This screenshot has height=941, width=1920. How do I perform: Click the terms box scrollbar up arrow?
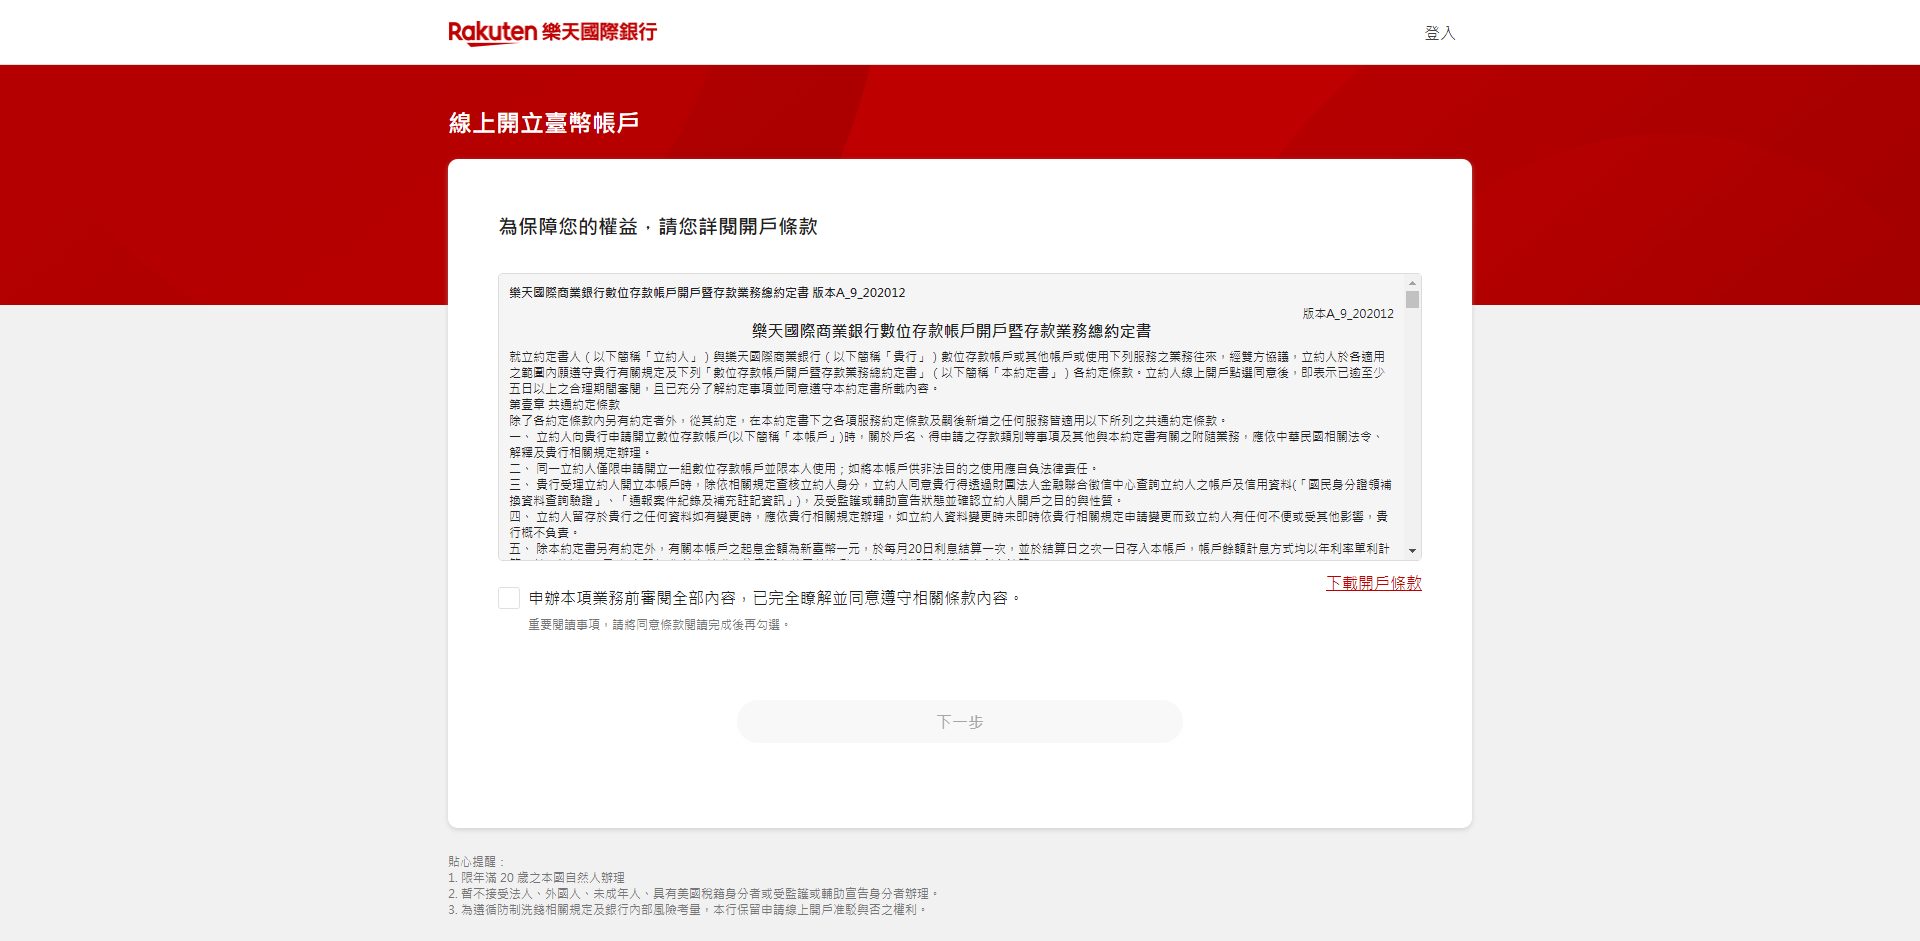[1412, 283]
